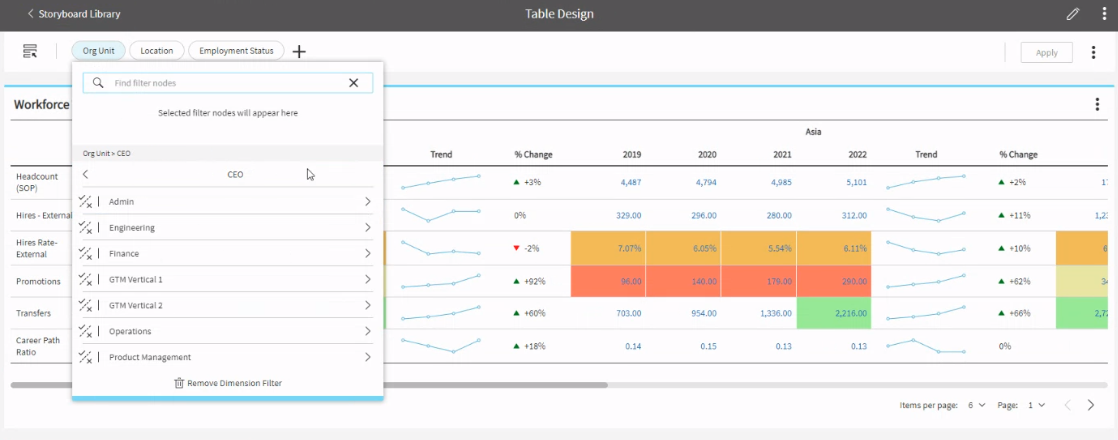Clear the filter node search with X

pos(353,83)
